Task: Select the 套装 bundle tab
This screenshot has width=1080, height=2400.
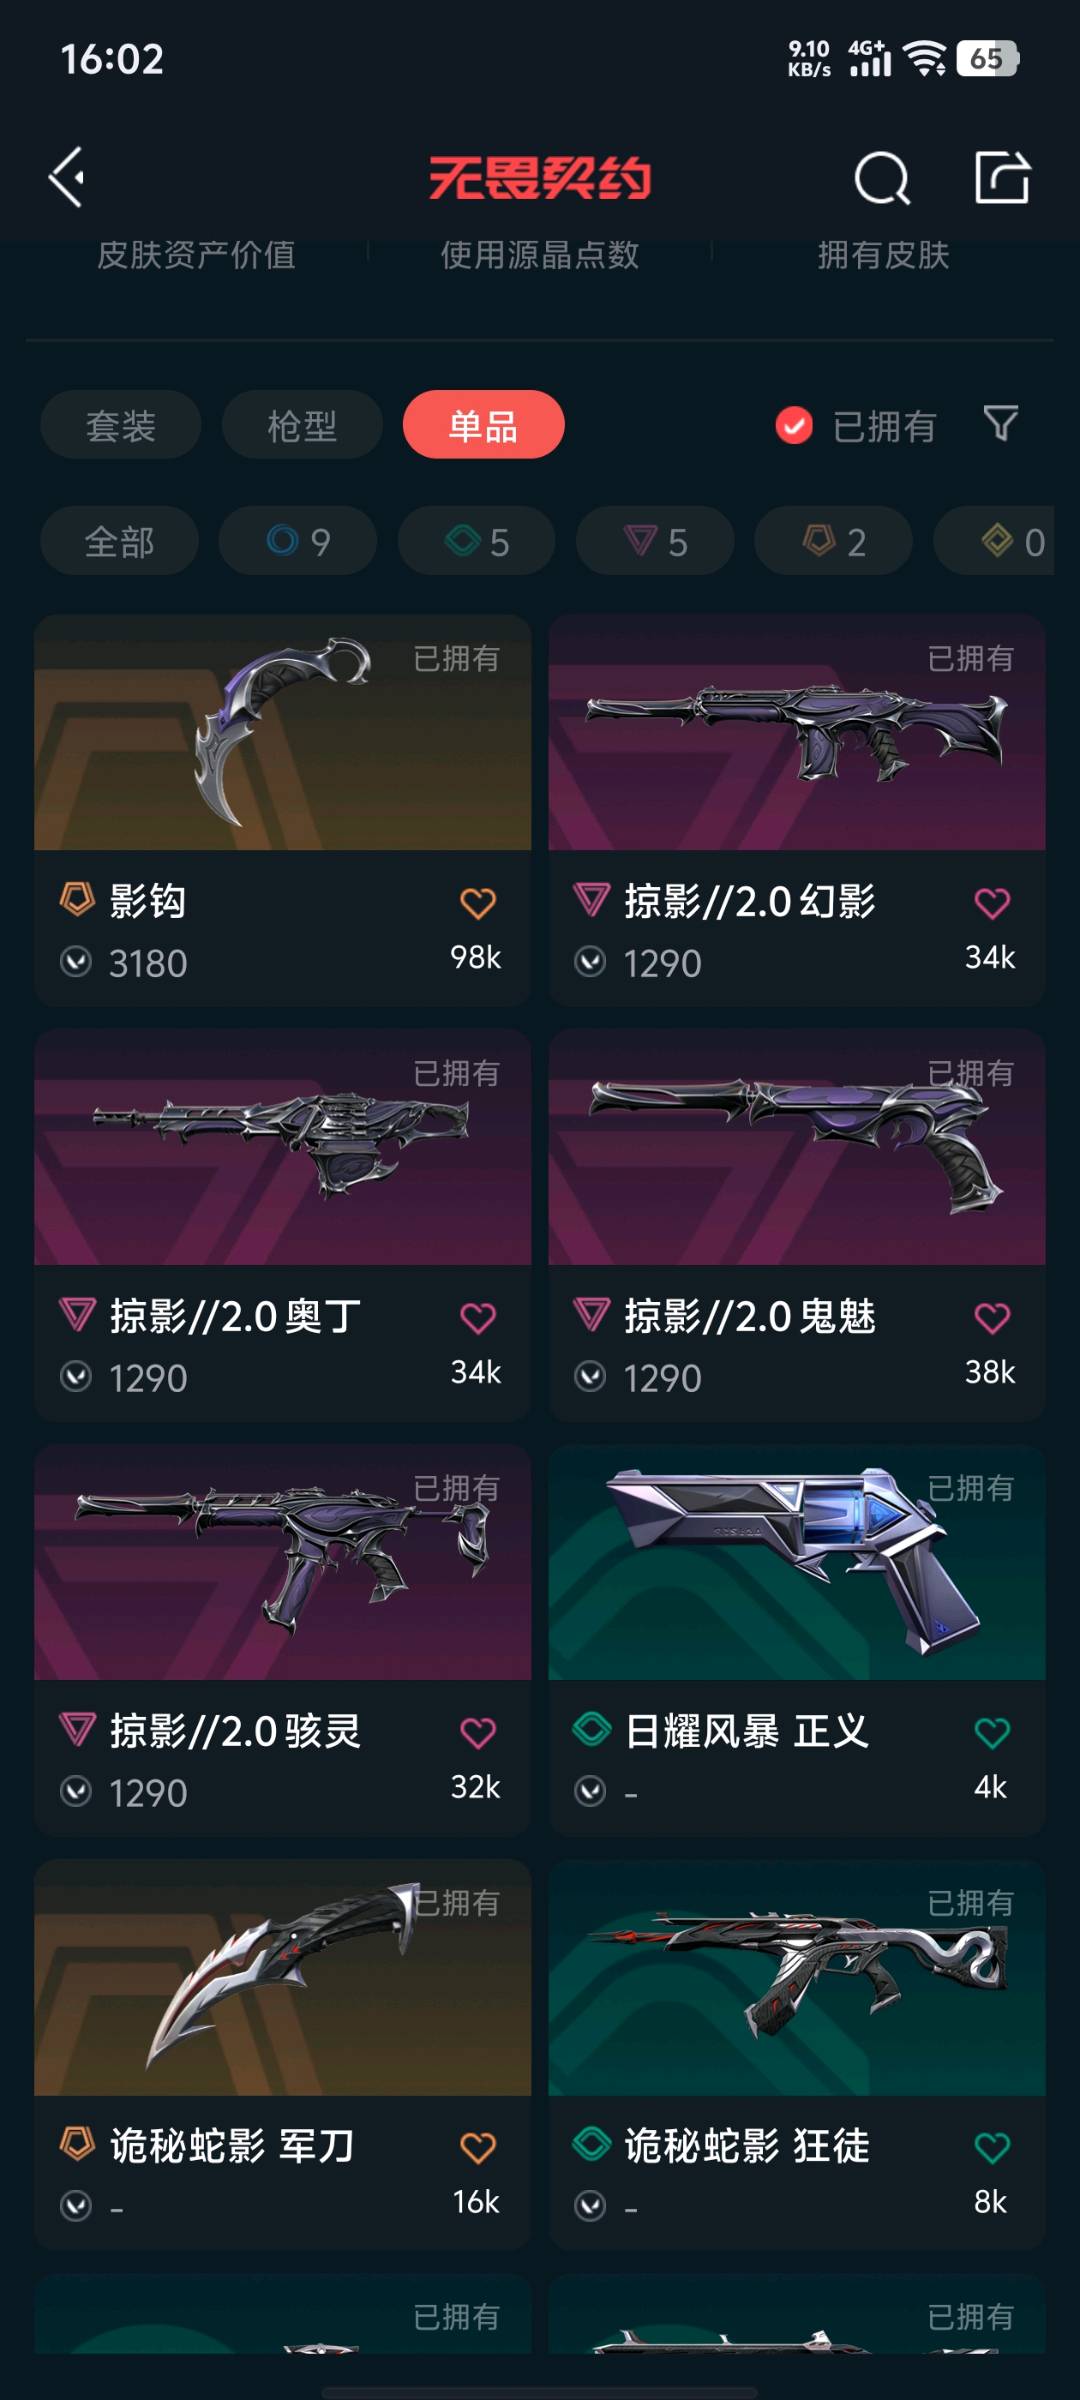Action: pos(121,425)
